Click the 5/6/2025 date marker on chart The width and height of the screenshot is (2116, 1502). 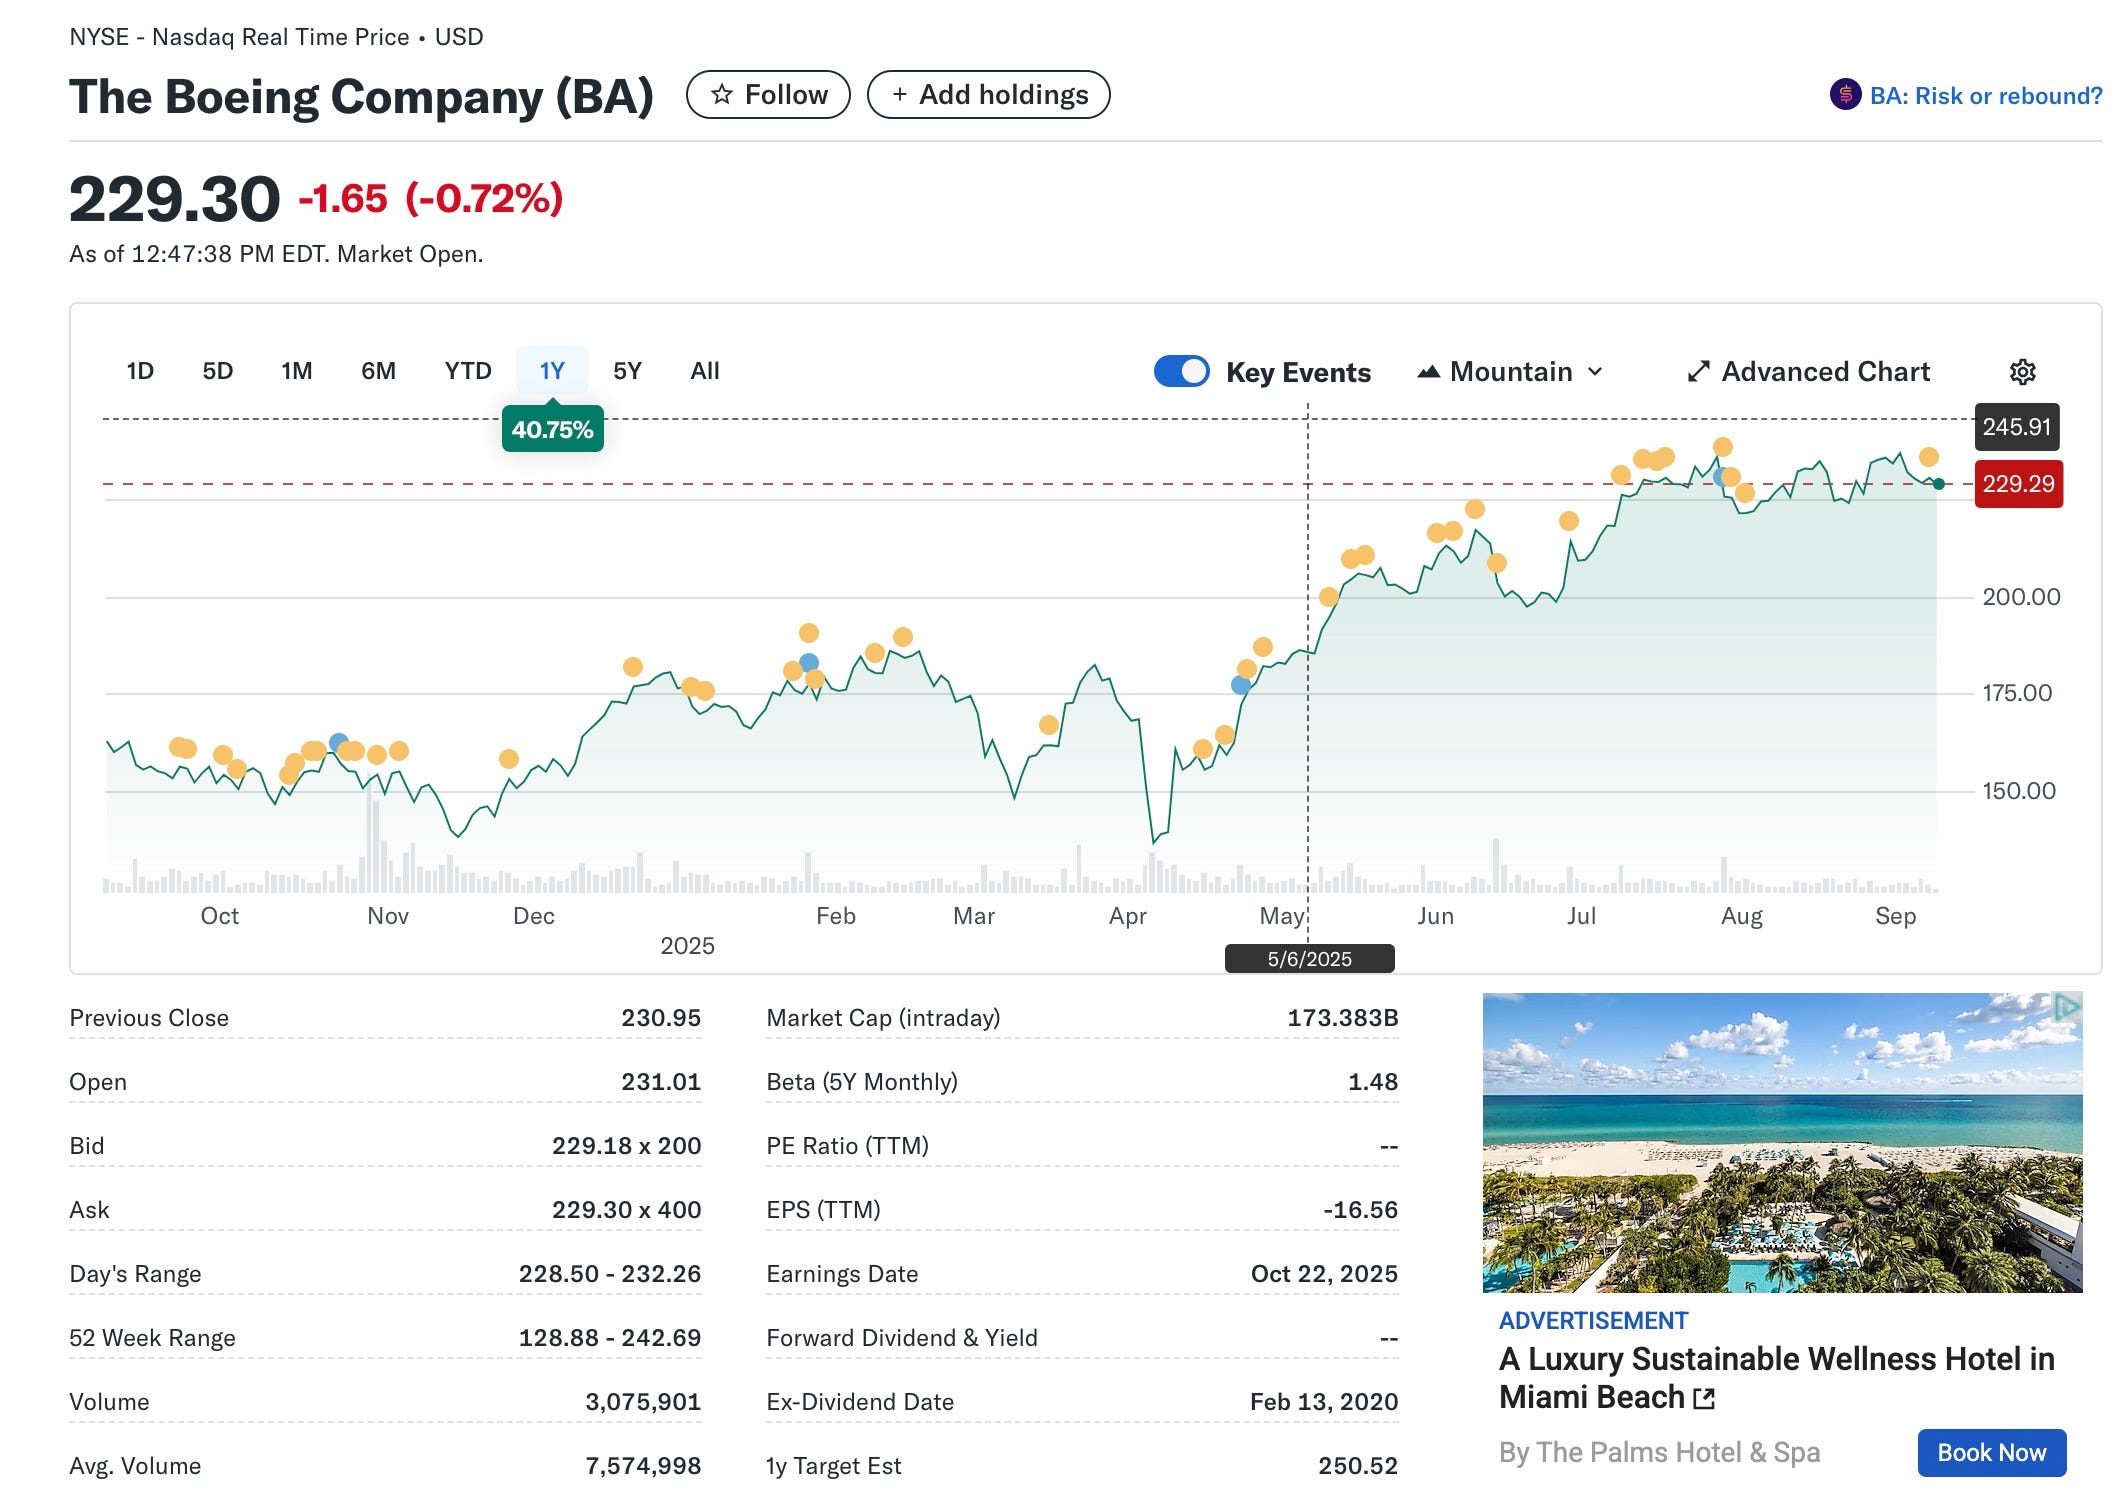pos(1309,959)
